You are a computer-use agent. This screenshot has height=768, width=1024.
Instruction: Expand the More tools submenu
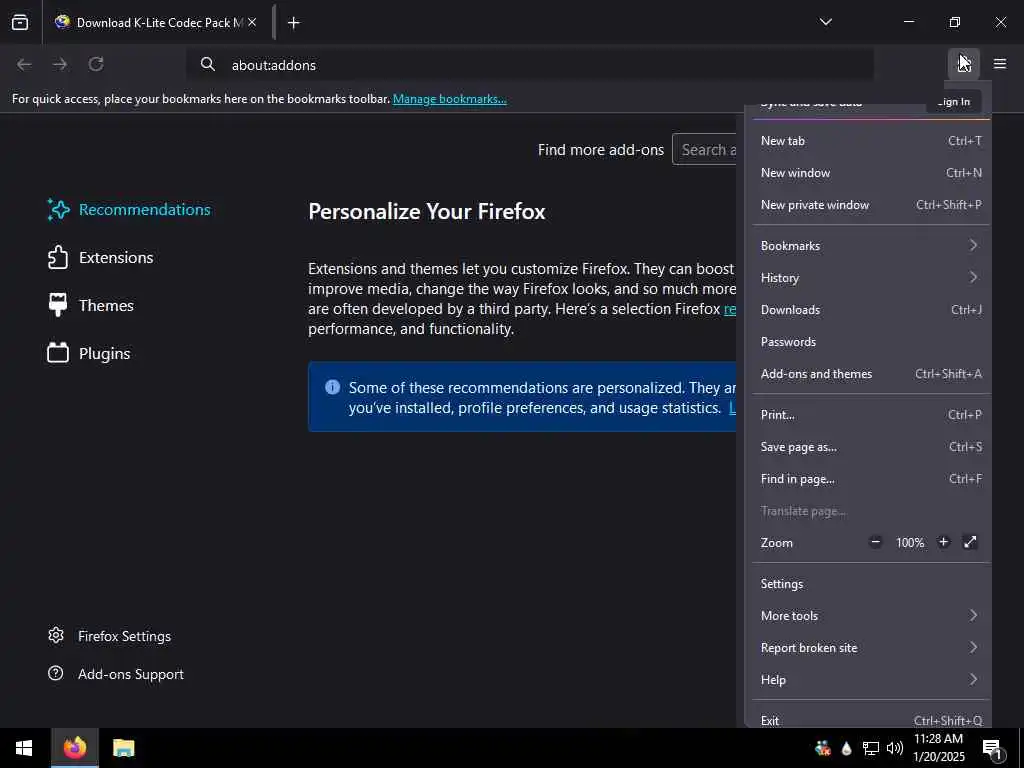[871, 616]
